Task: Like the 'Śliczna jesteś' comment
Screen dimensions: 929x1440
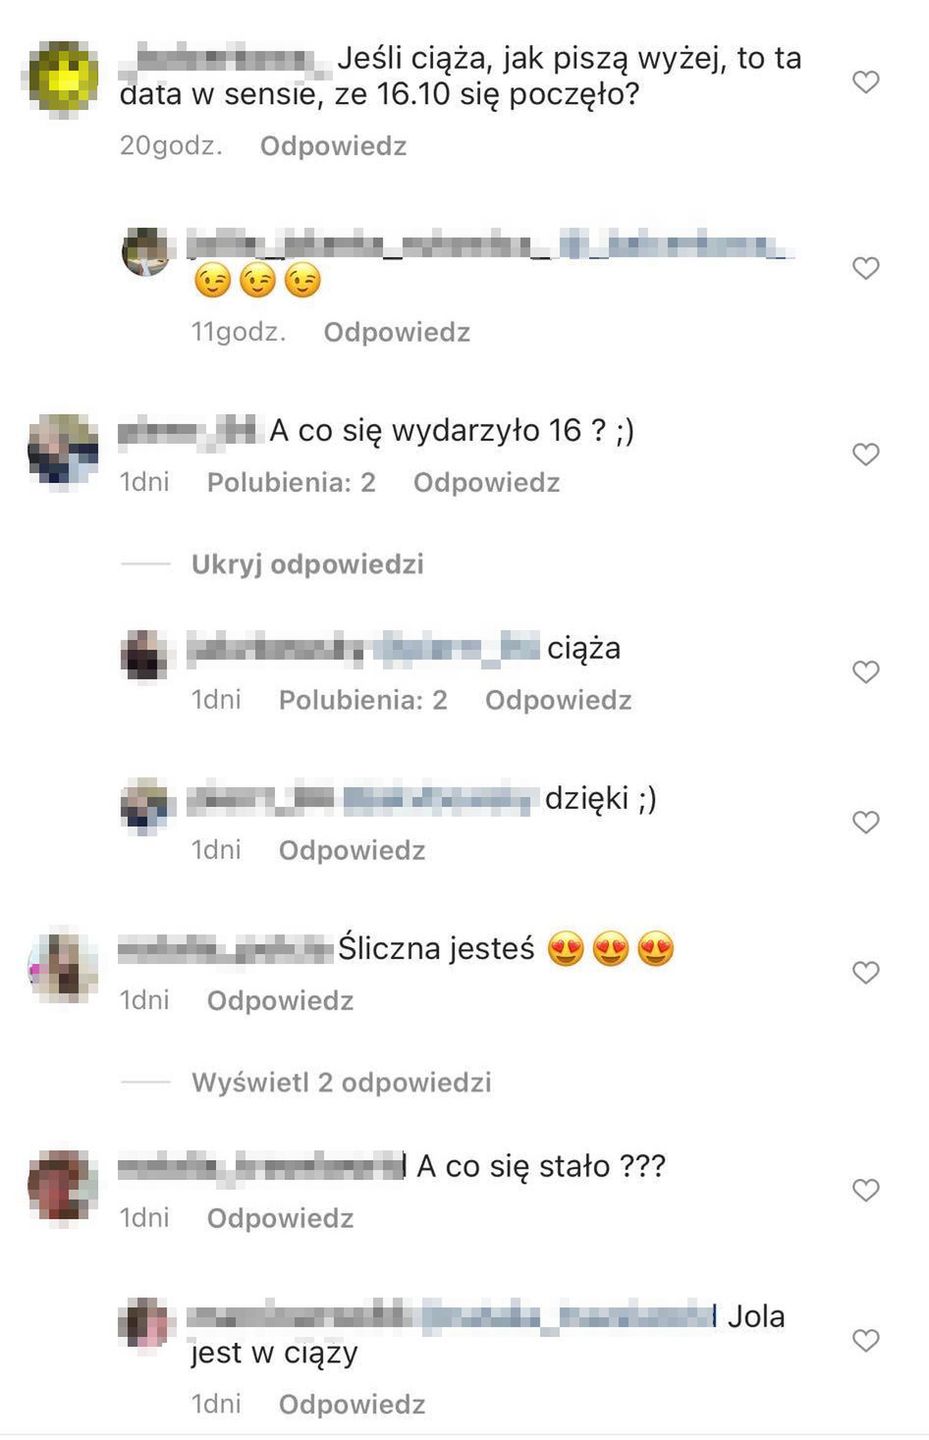Action: tap(866, 972)
